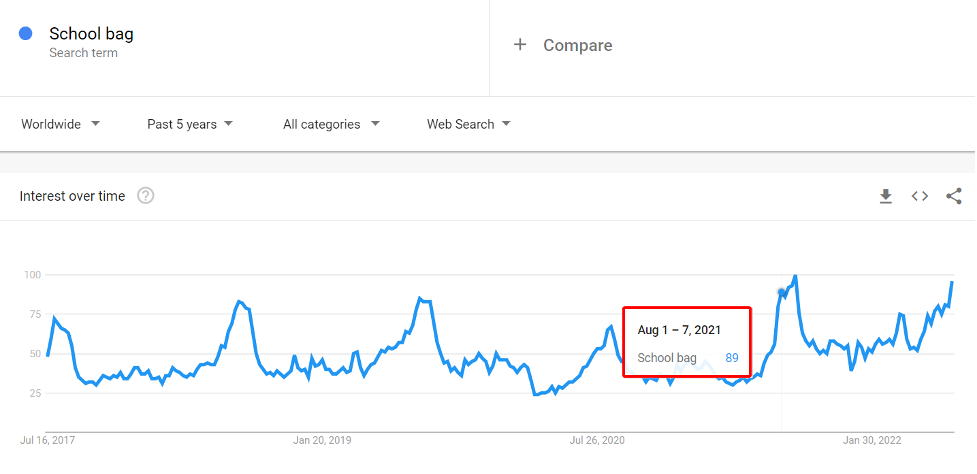Edit the School bag search term
977x474 pixels.
91,34
